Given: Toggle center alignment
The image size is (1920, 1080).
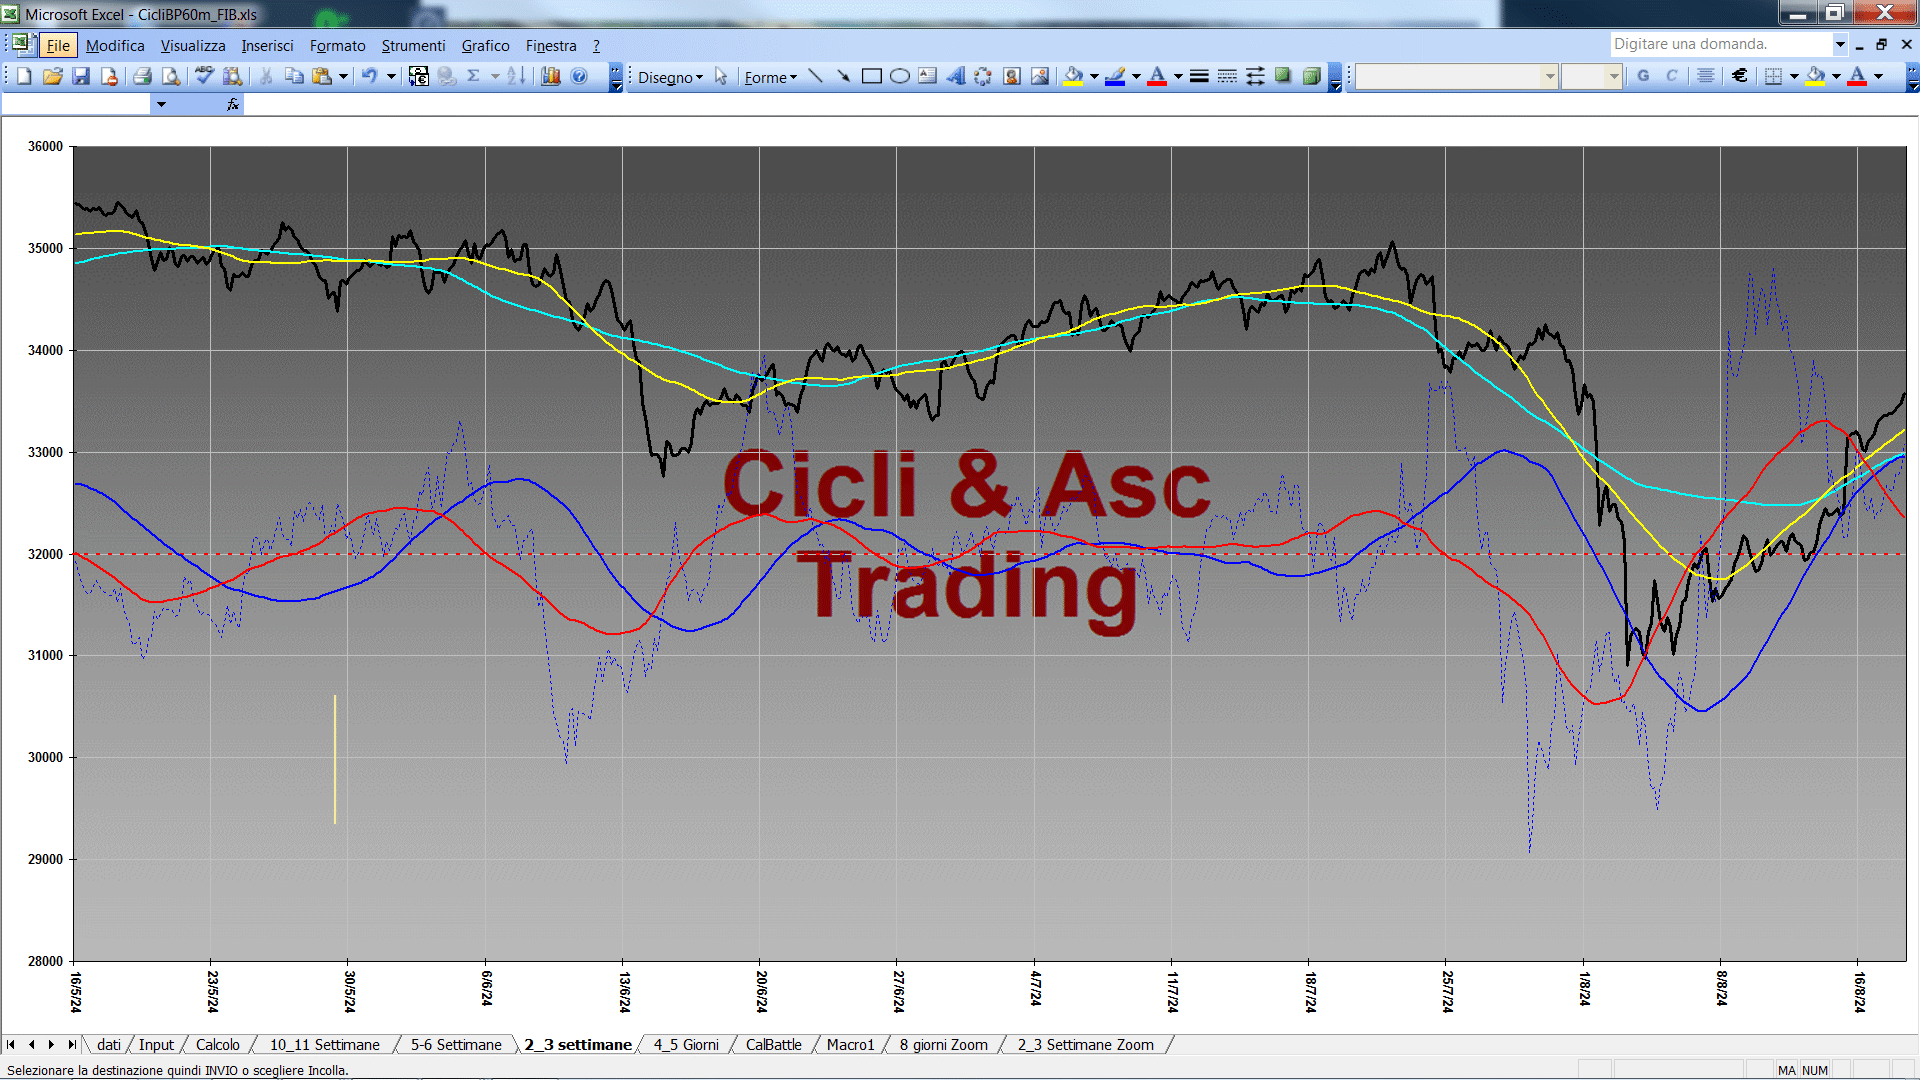Looking at the screenshot, I should [1706, 76].
